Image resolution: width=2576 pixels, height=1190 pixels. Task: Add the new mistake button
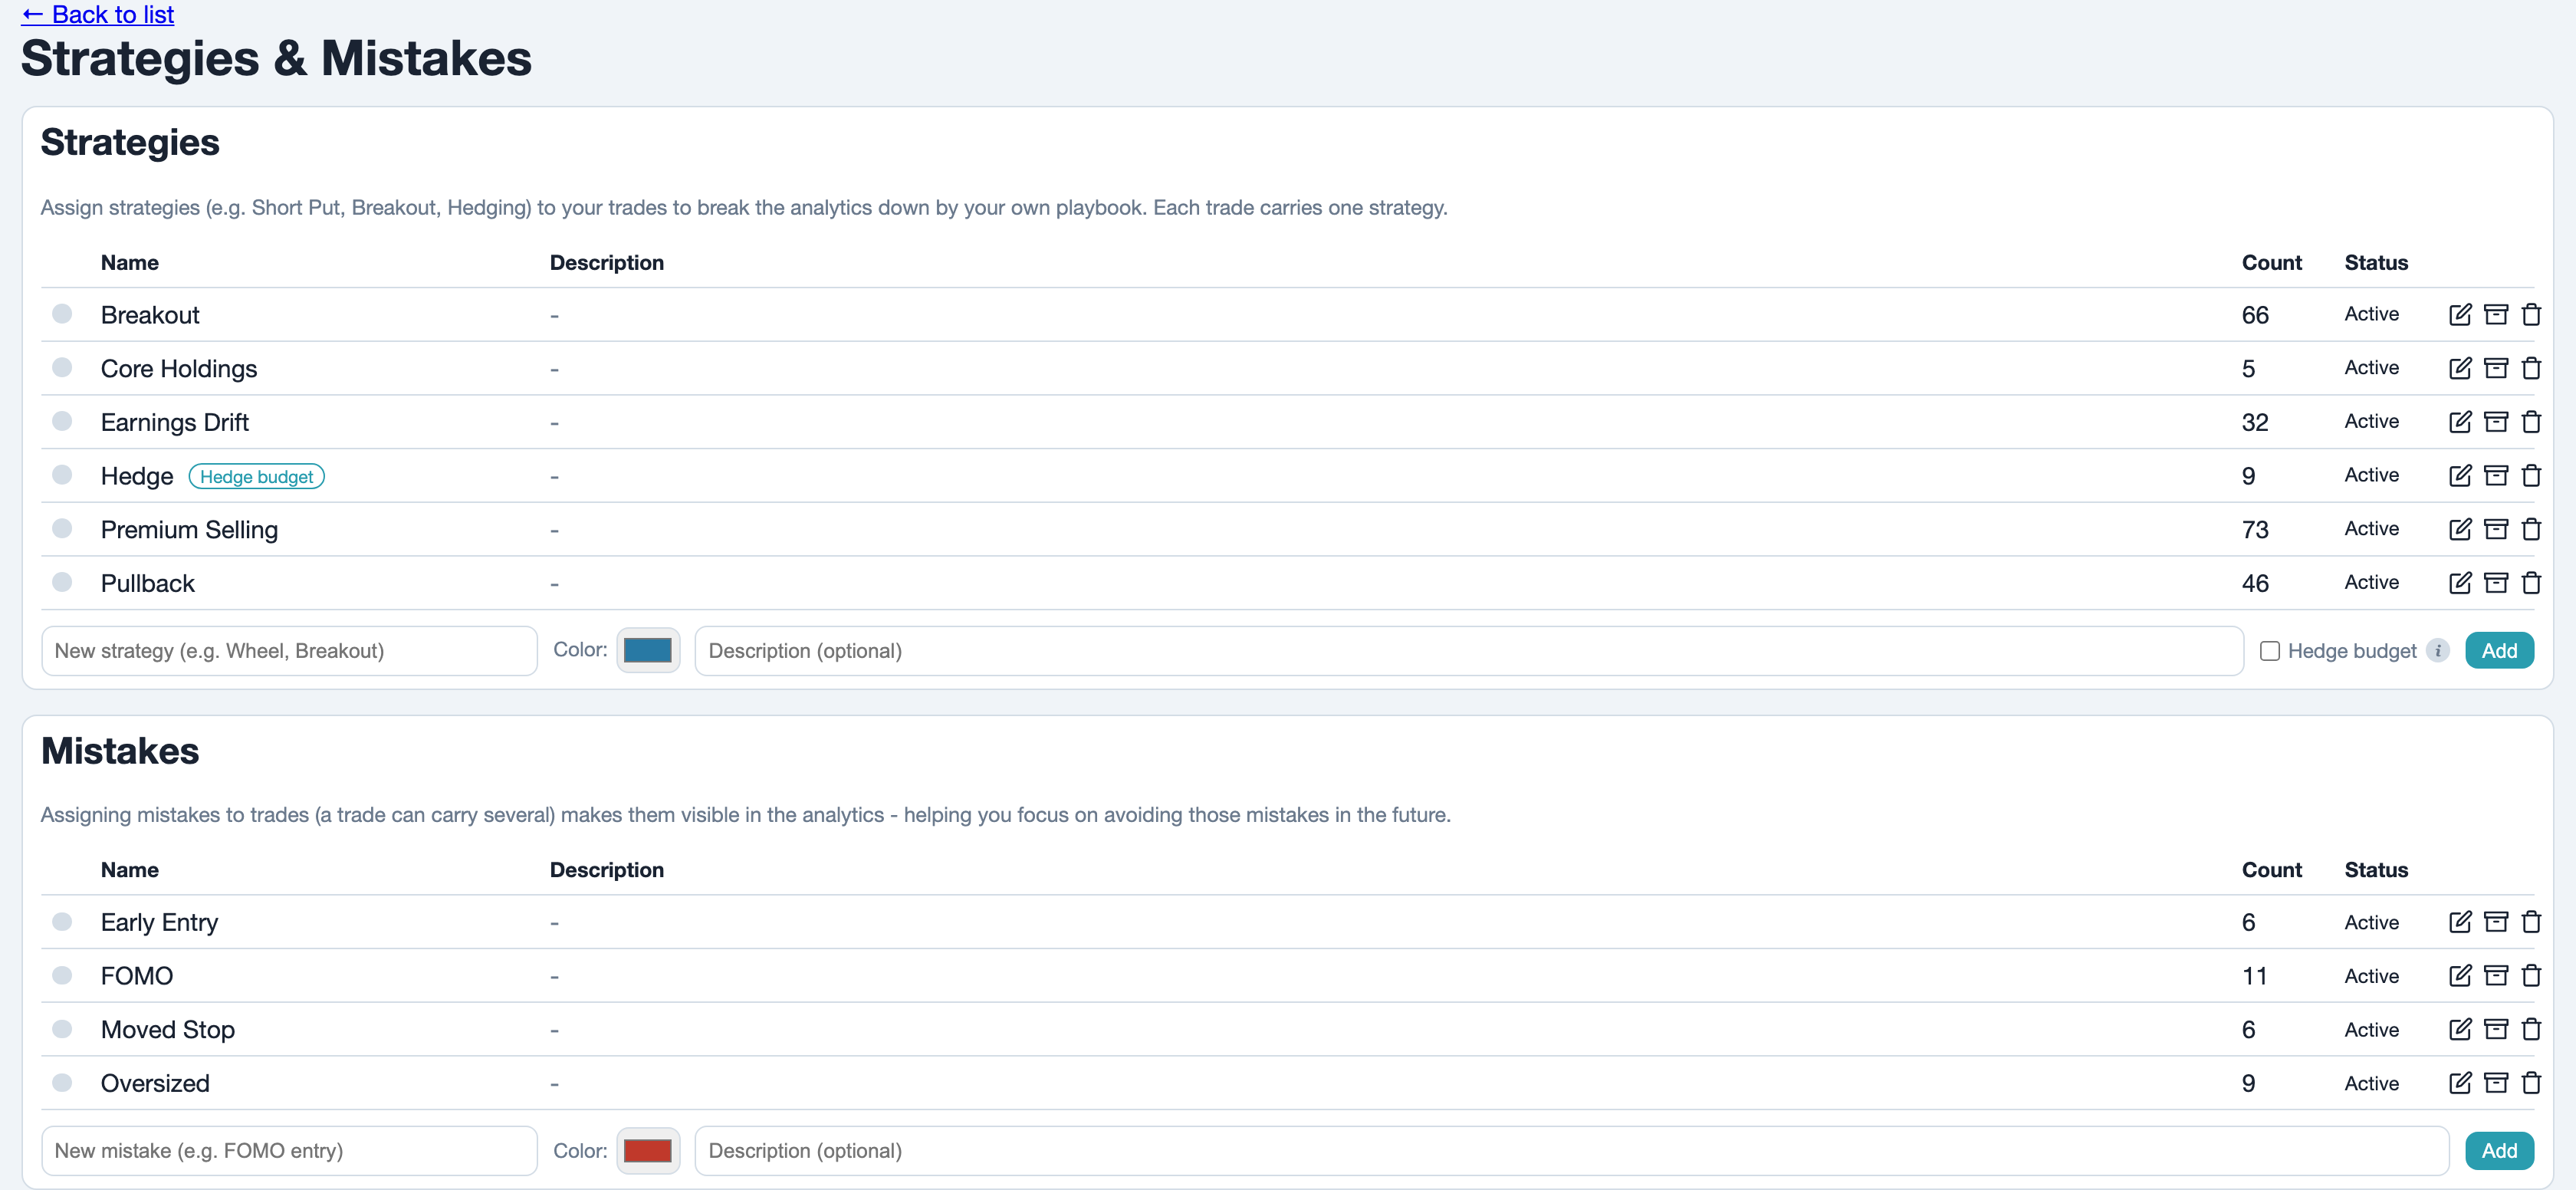pos(2499,1151)
